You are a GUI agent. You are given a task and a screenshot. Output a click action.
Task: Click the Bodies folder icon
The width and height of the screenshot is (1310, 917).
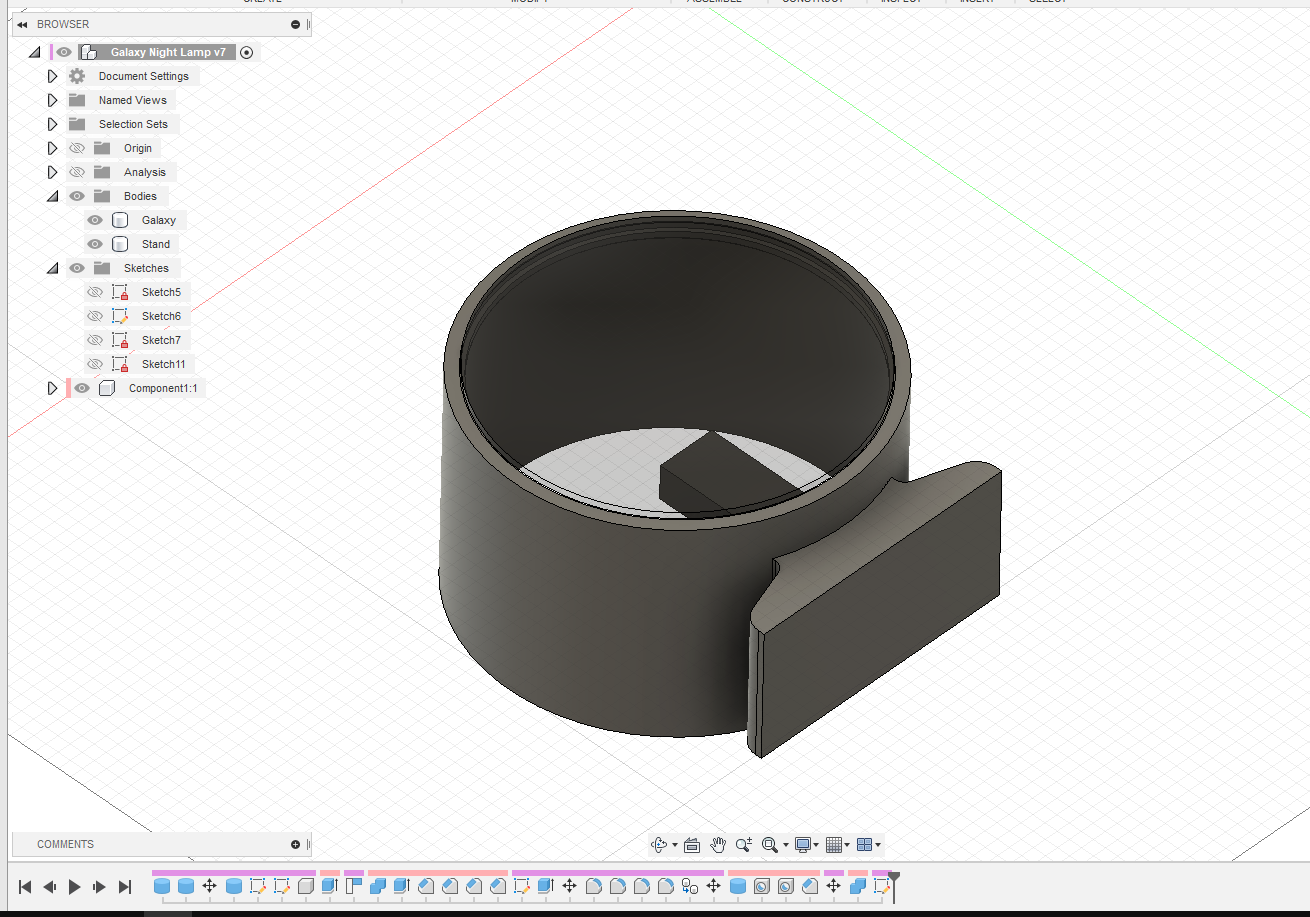click(x=102, y=196)
